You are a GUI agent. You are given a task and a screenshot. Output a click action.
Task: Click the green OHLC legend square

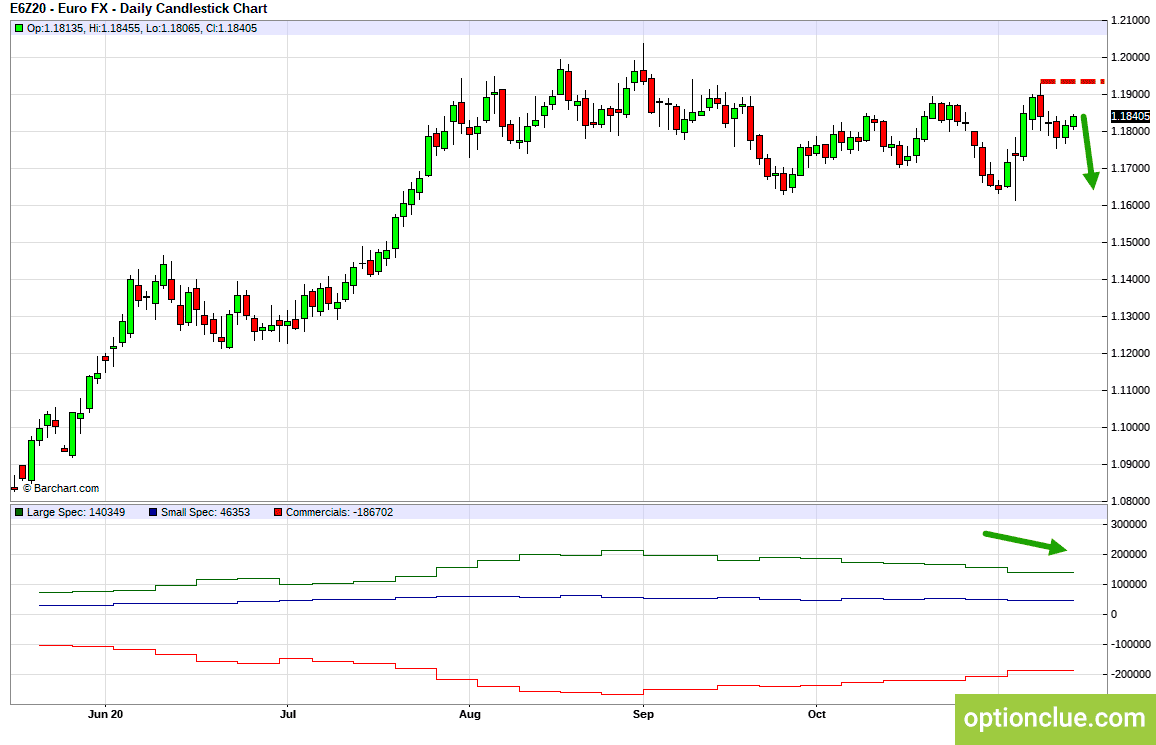click(x=19, y=29)
